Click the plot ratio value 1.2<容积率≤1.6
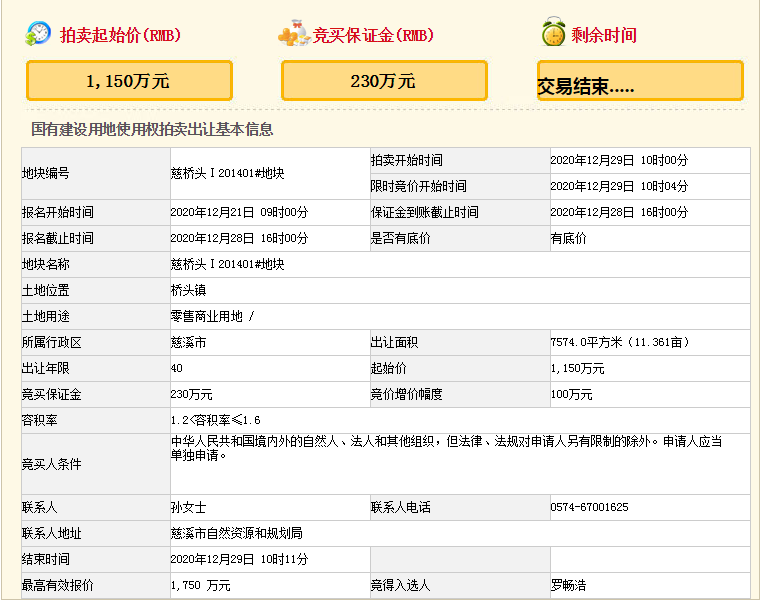Viewport: 763px width, 602px height. [x=215, y=420]
